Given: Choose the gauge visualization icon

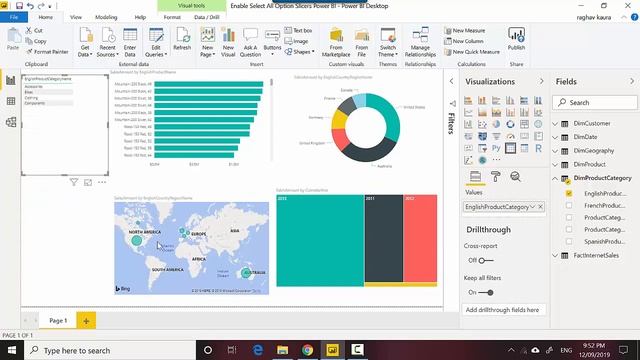Looking at the screenshot, I should tap(510, 136).
